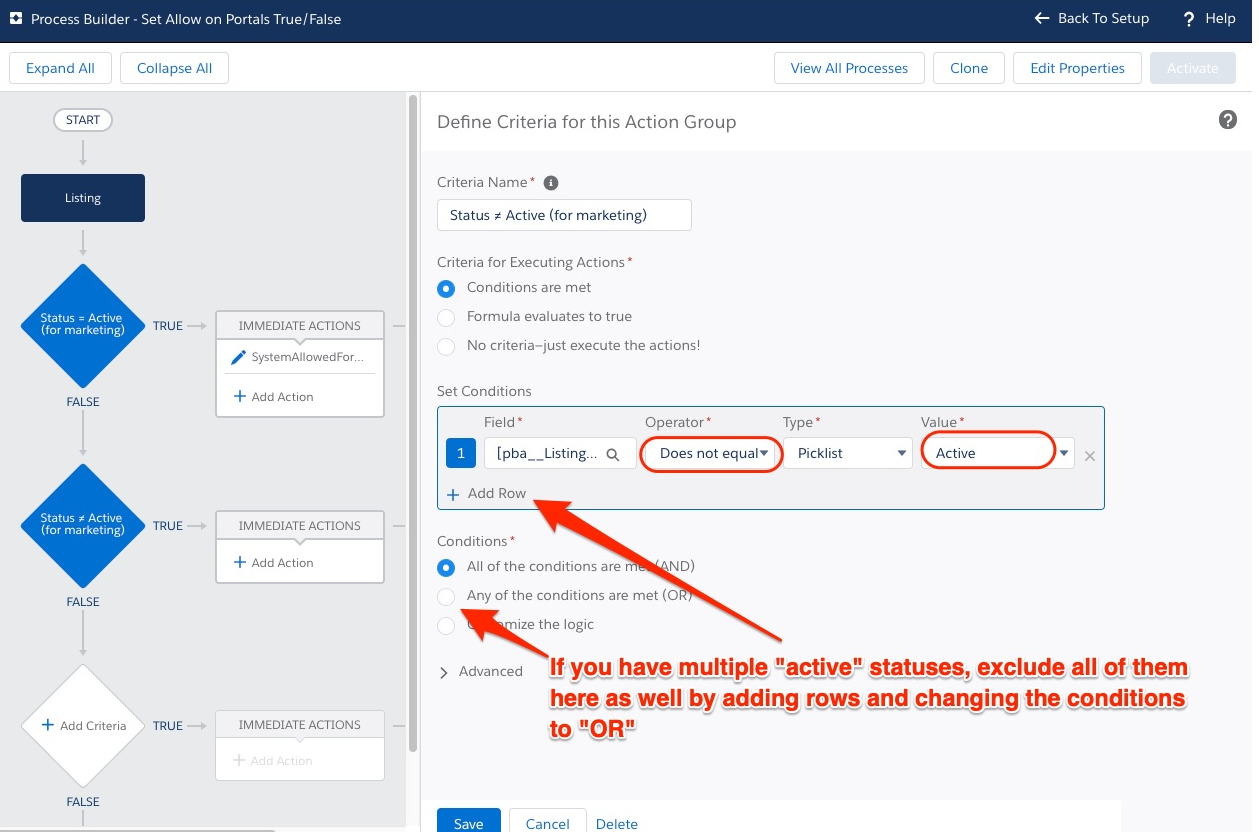Select Formula evaluates to true

pos(446,317)
